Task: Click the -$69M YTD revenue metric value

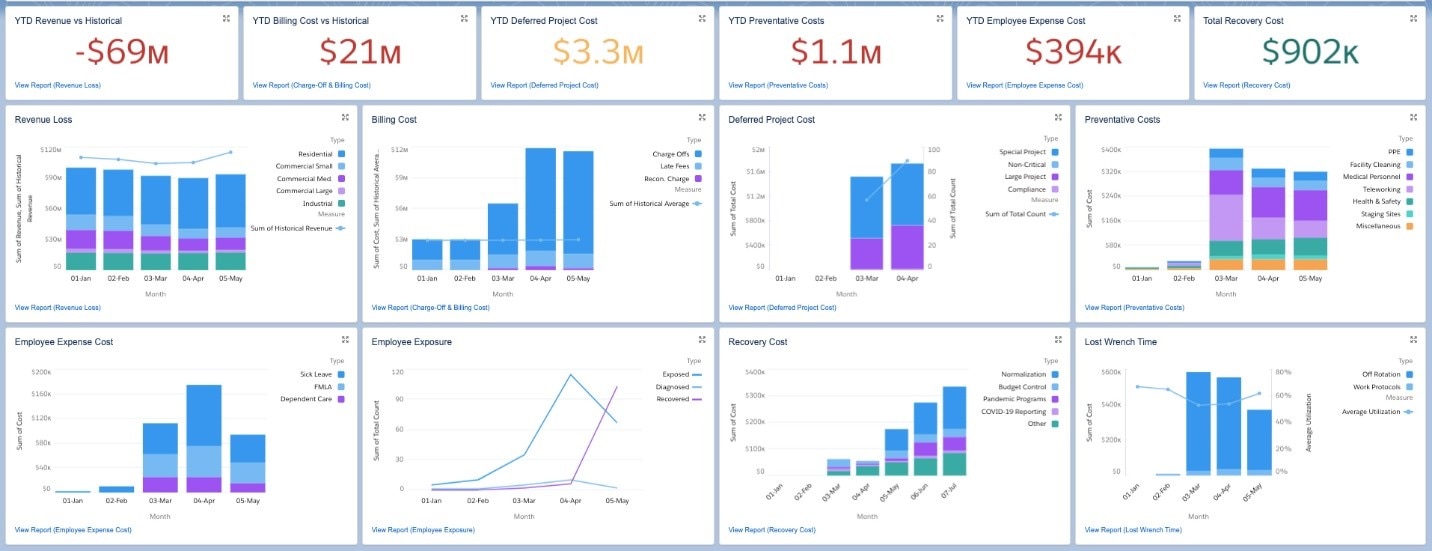Action: click(122, 53)
